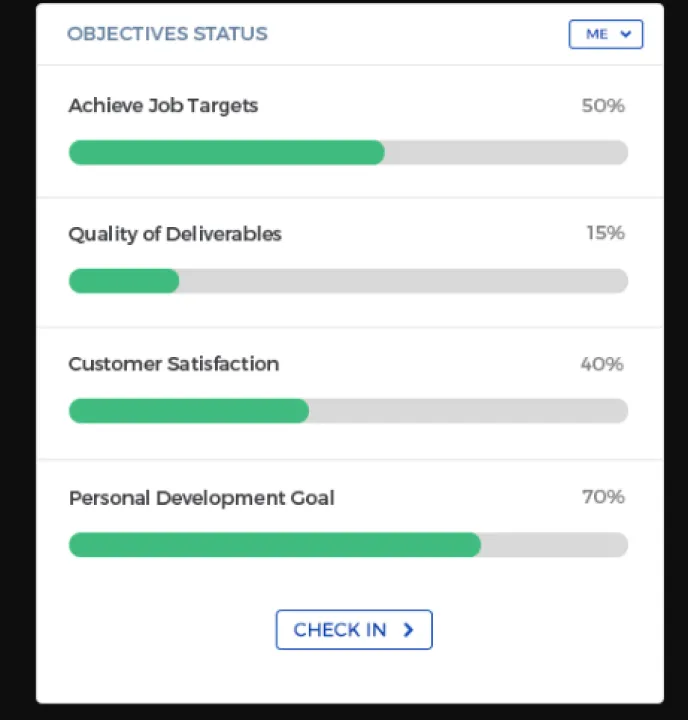Open the Personal Development Goal objective
This screenshot has width=688, height=720.
(x=202, y=498)
